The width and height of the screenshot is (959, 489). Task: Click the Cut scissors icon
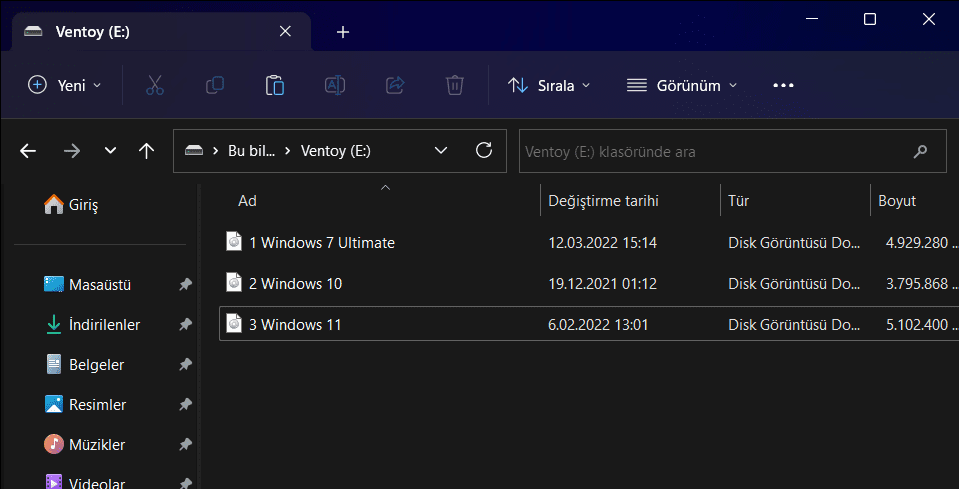(x=154, y=85)
